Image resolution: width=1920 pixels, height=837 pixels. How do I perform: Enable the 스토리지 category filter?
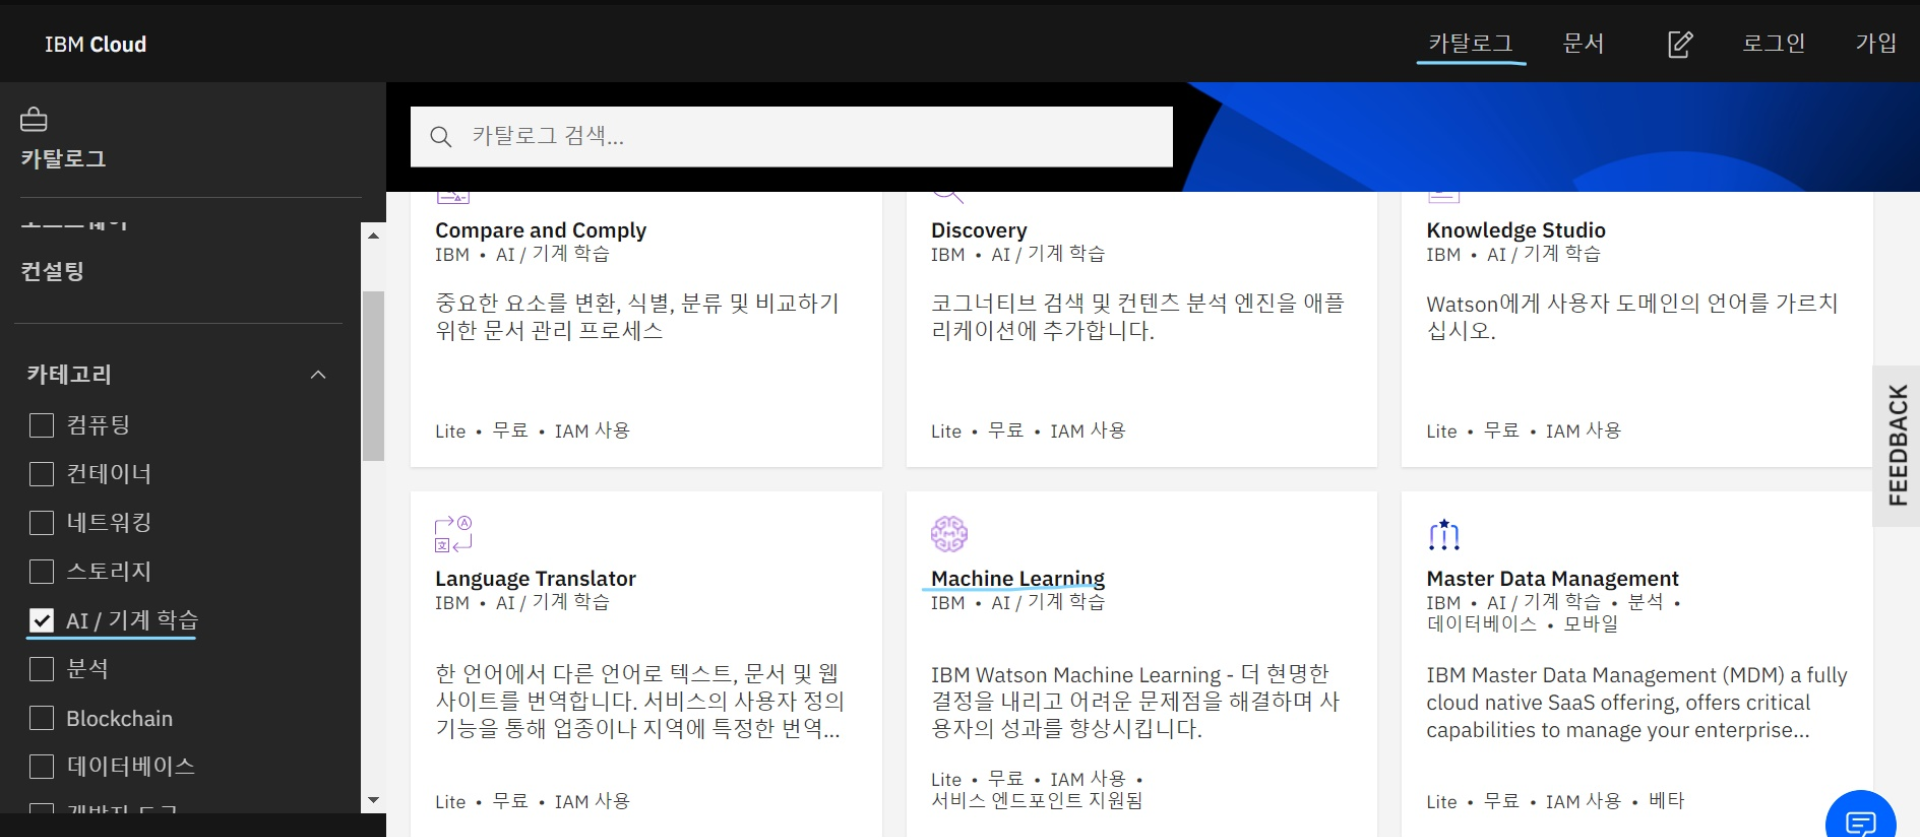click(x=42, y=572)
